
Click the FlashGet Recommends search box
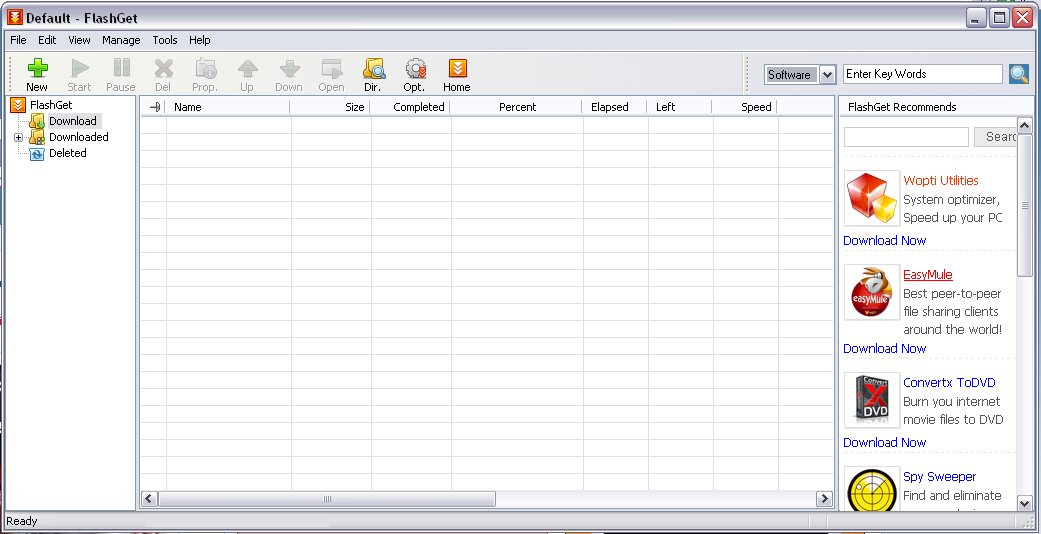point(906,137)
